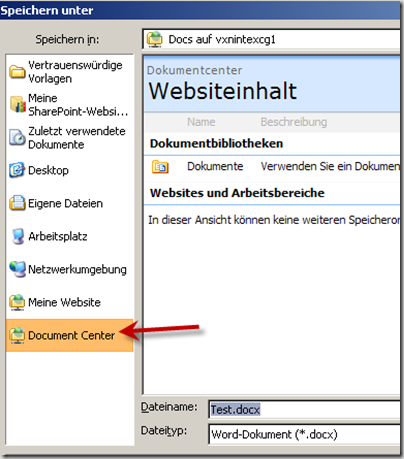Screen dimensions: 404x459
Task: Click the Dokumentbibliotheken section heading
Action: pos(216,143)
